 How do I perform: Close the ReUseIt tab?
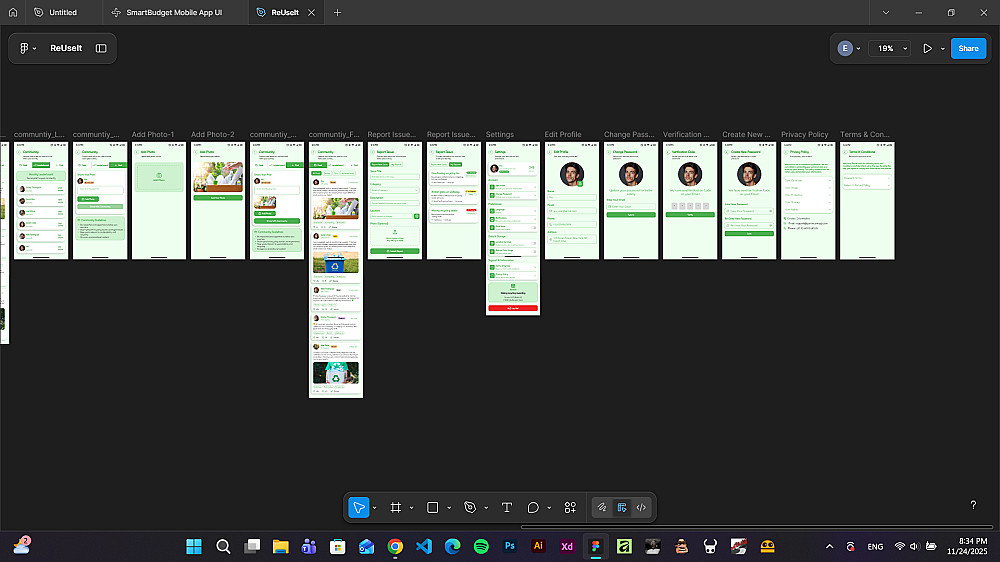click(x=311, y=12)
